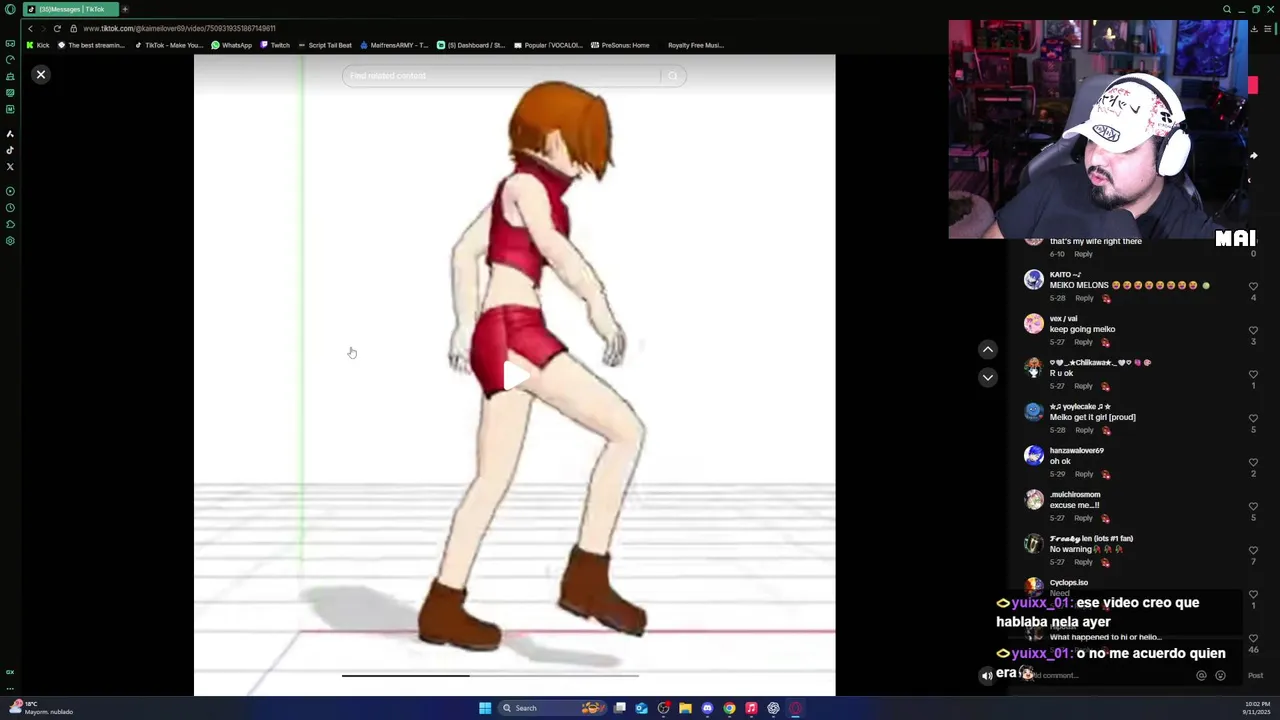This screenshot has height=720, width=1280.
Task: Reply to the 'excuse me' comment
Action: tap(1084, 518)
